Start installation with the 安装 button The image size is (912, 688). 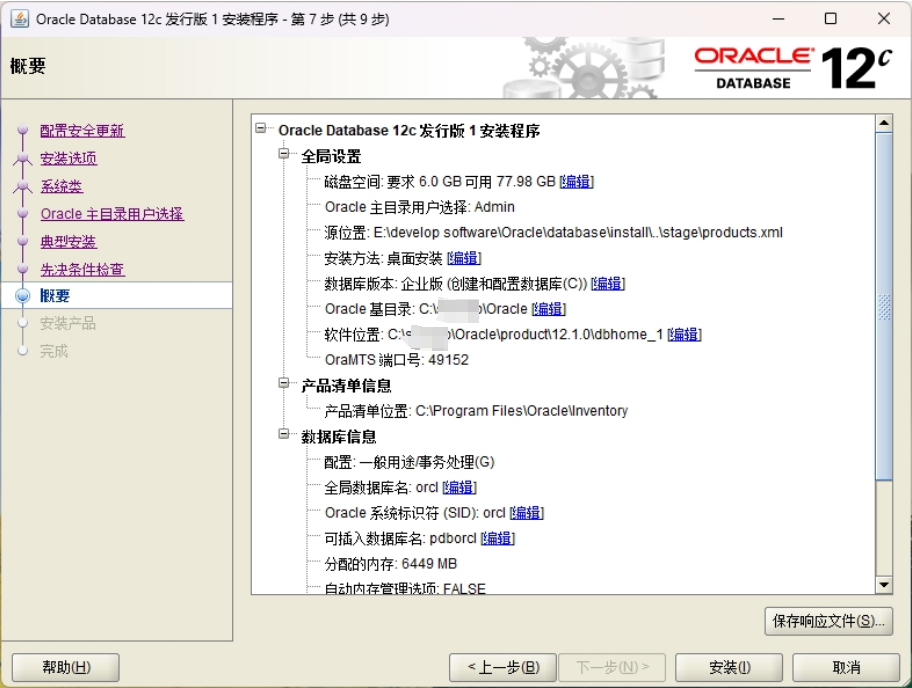point(728,667)
